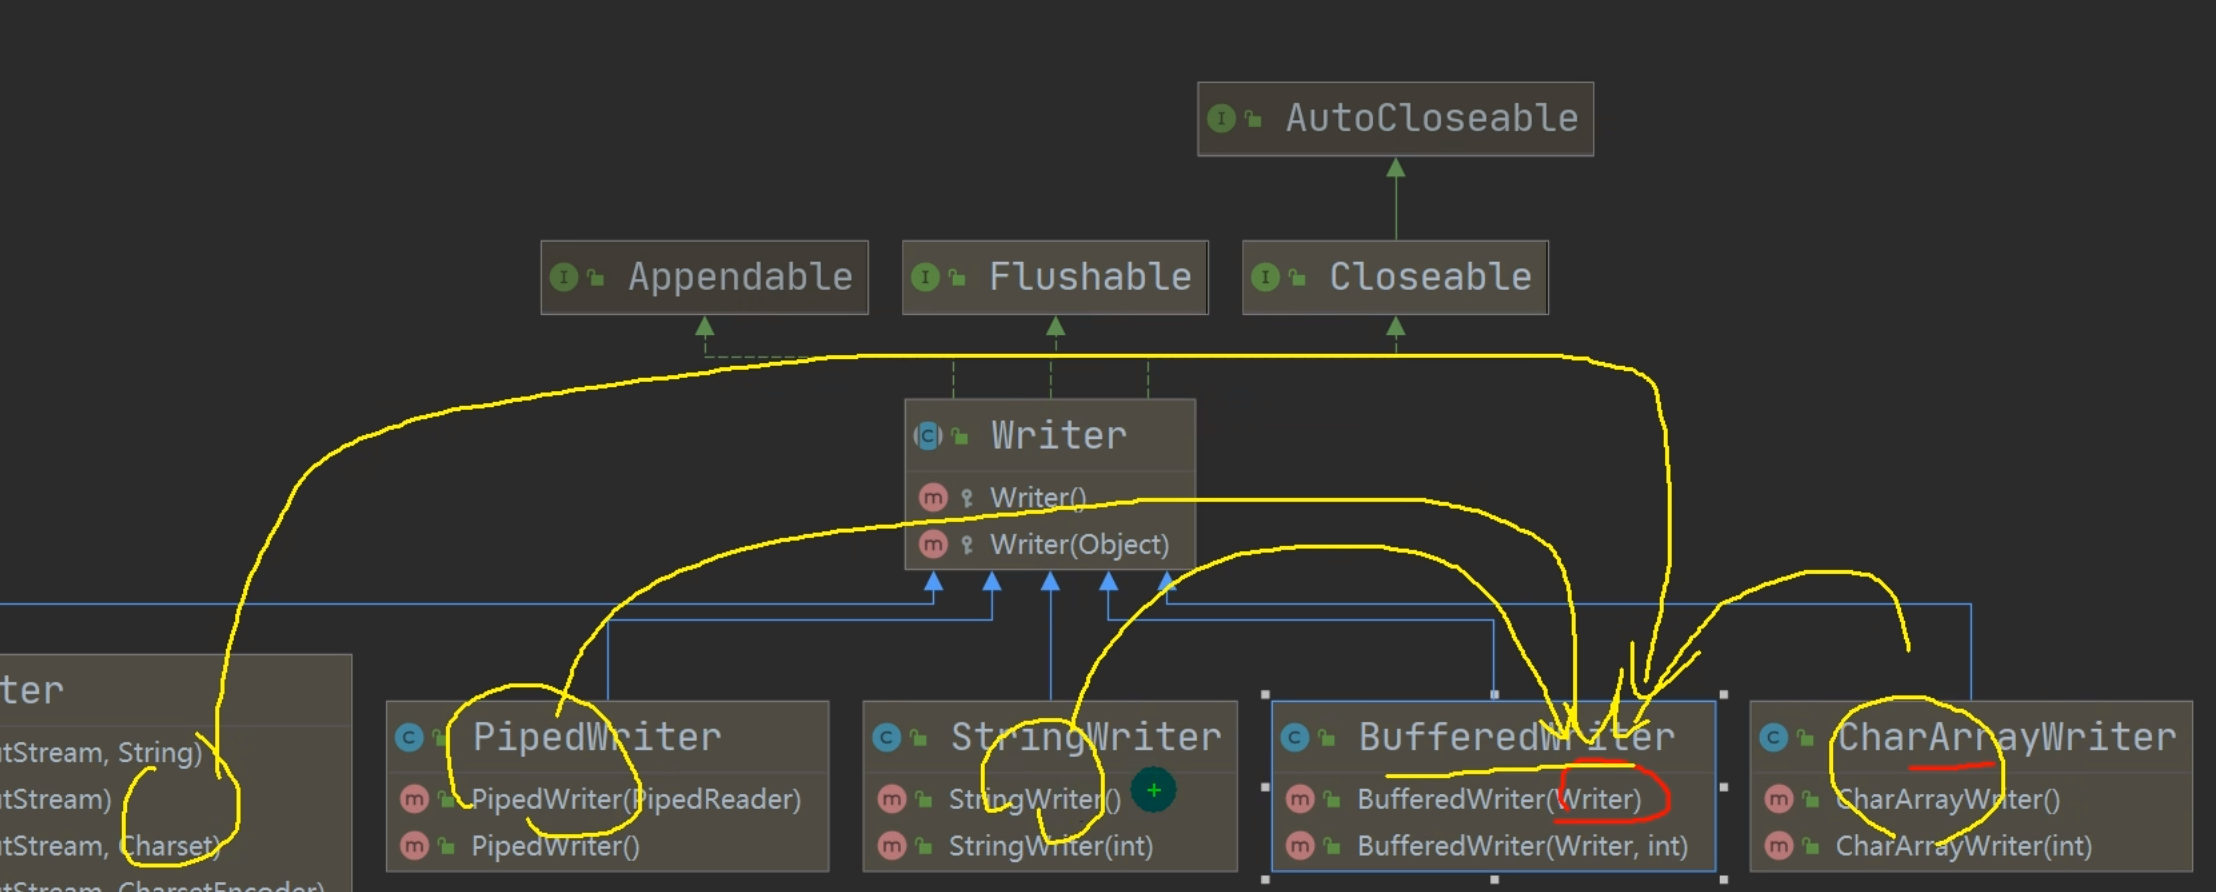
Task: Select the CharArrayWriter() constructor
Action: 1971,799
